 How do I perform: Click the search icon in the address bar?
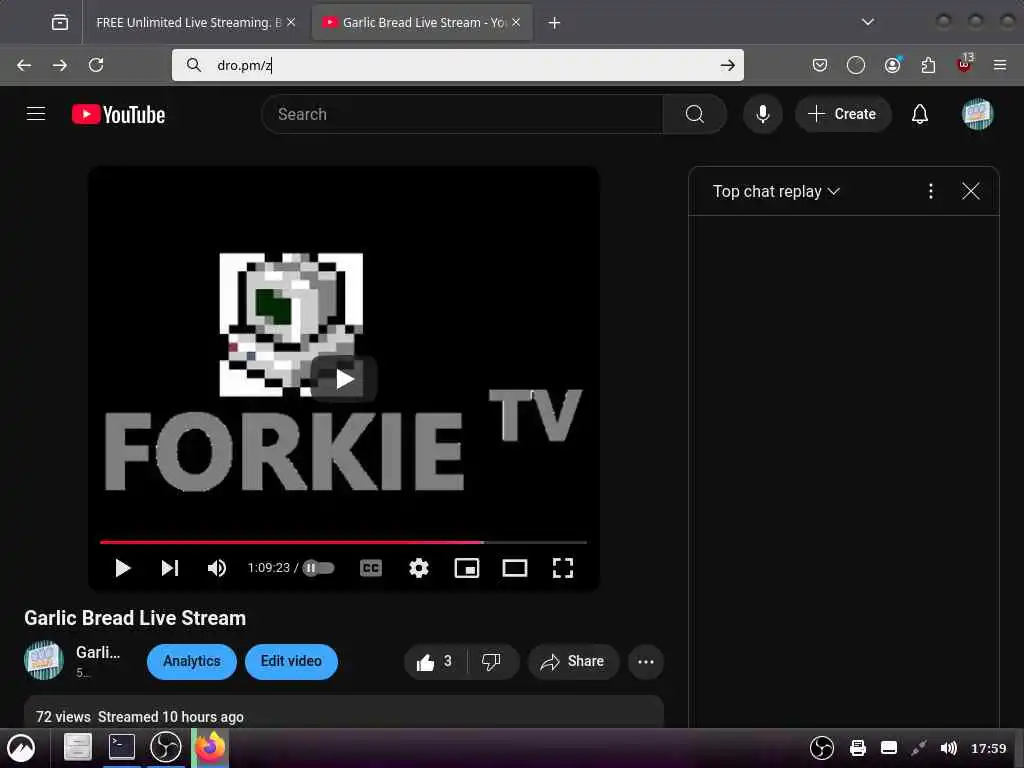193,65
